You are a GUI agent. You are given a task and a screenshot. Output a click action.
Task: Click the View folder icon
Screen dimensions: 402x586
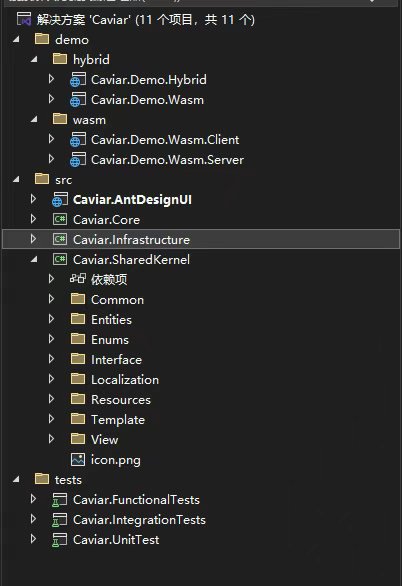[78, 439]
